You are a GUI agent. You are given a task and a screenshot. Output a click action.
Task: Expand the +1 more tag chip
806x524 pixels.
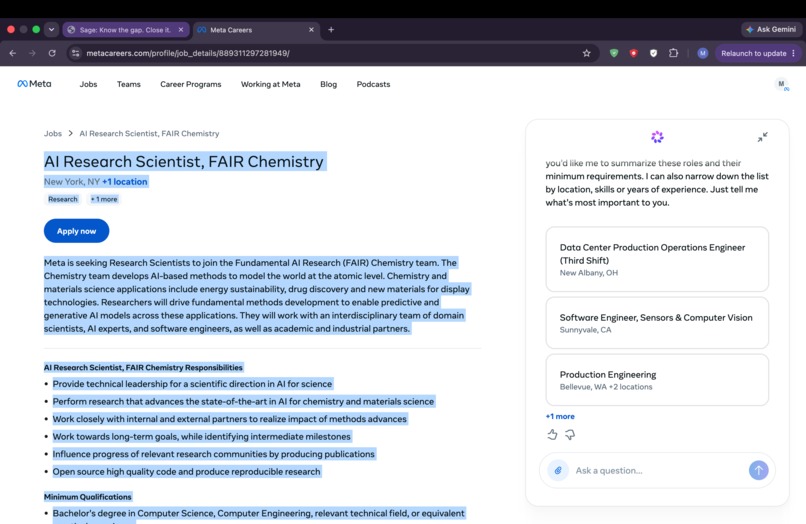[104, 199]
